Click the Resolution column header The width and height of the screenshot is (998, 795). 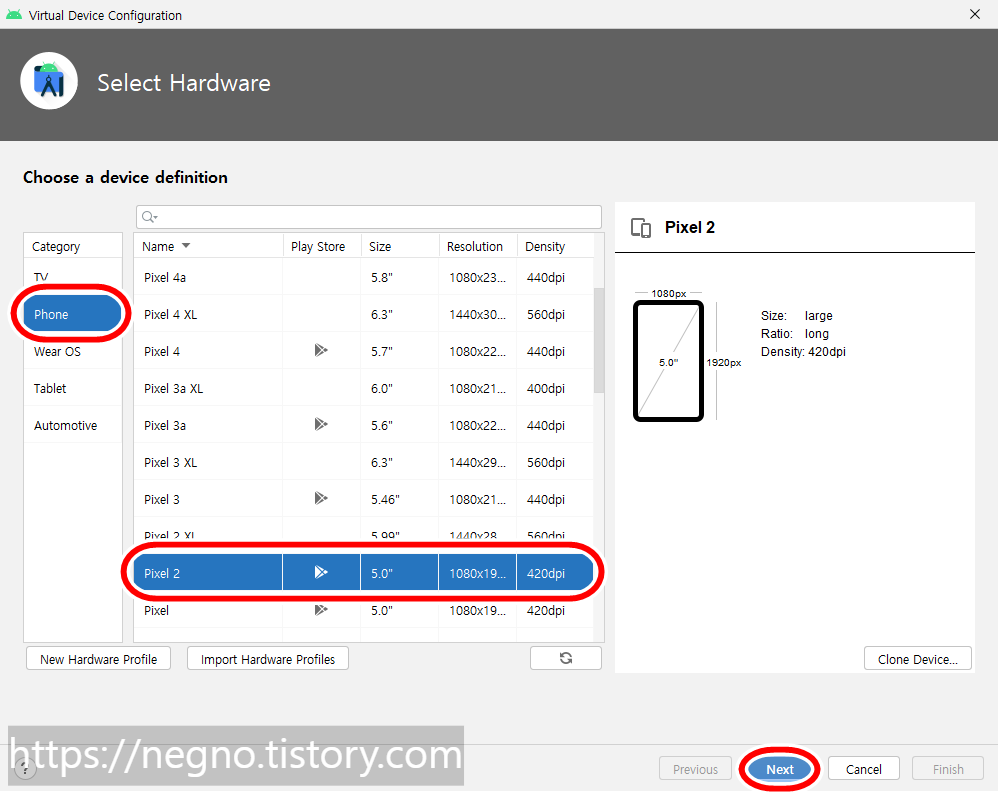click(x=477, y=246)
